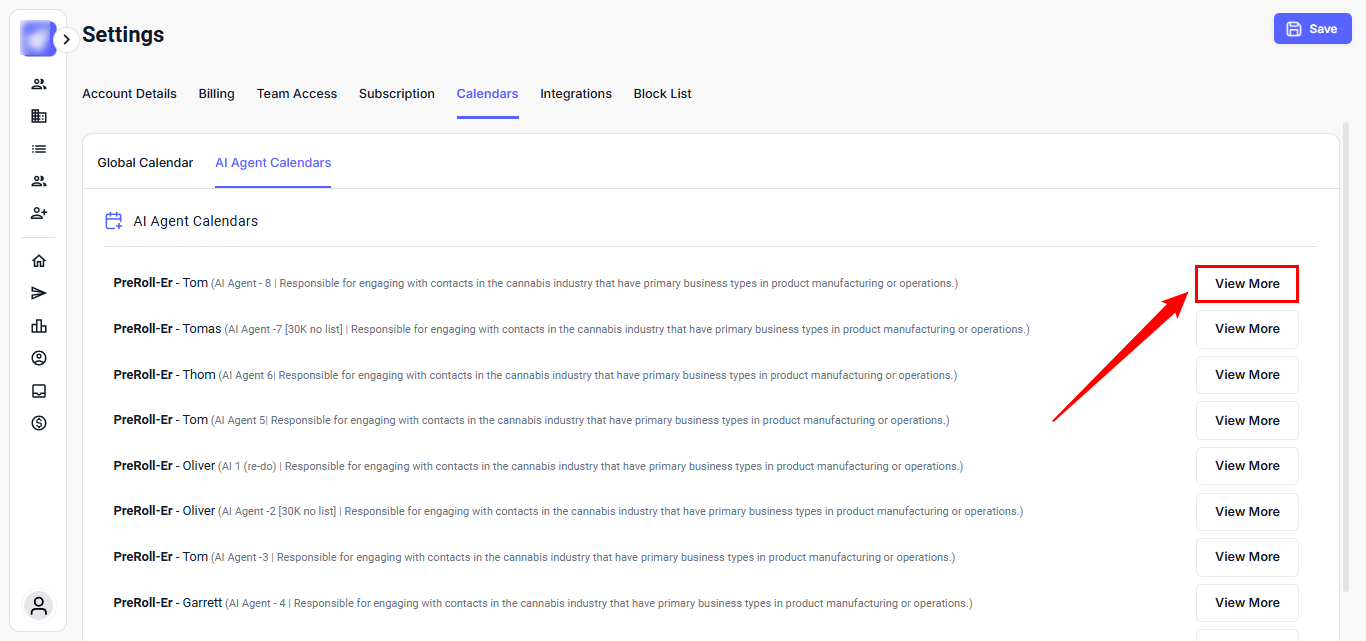Click View More for PreRoll-Er Thom

pos(1247,375)
